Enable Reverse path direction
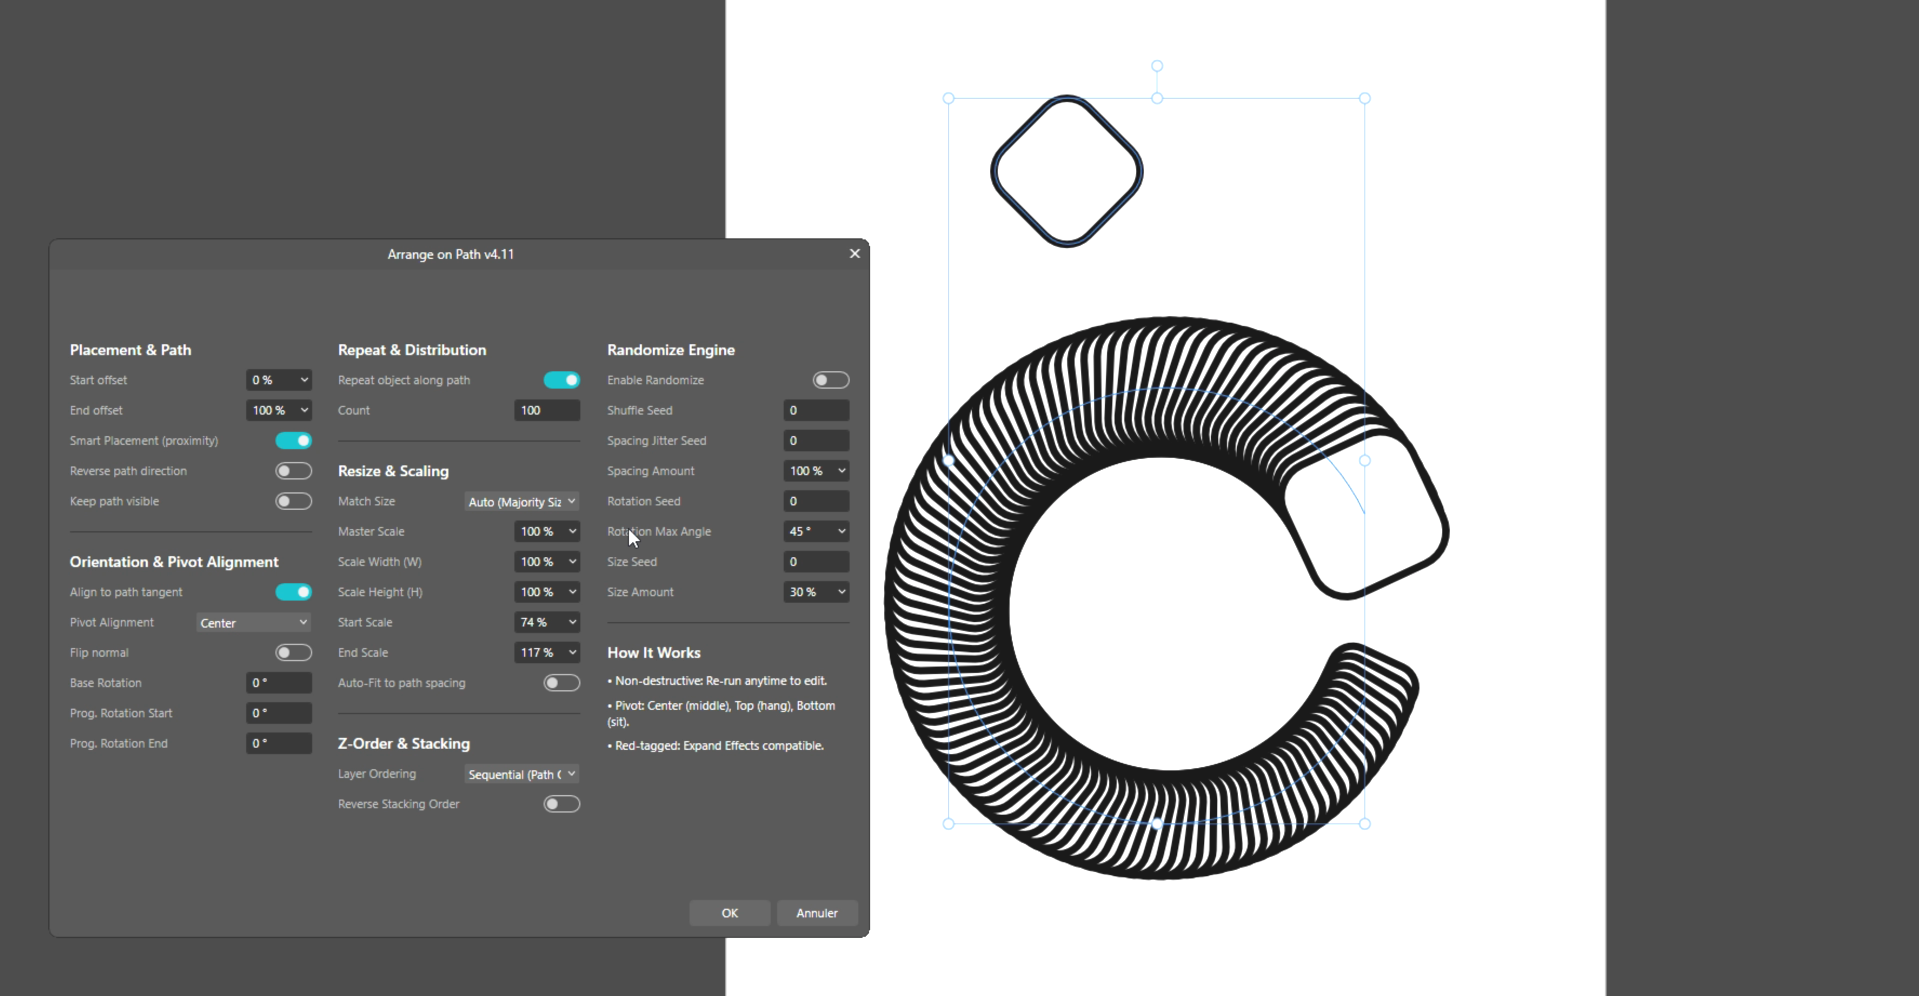Viewport: 1919px width, 996px height. (294, 471)
